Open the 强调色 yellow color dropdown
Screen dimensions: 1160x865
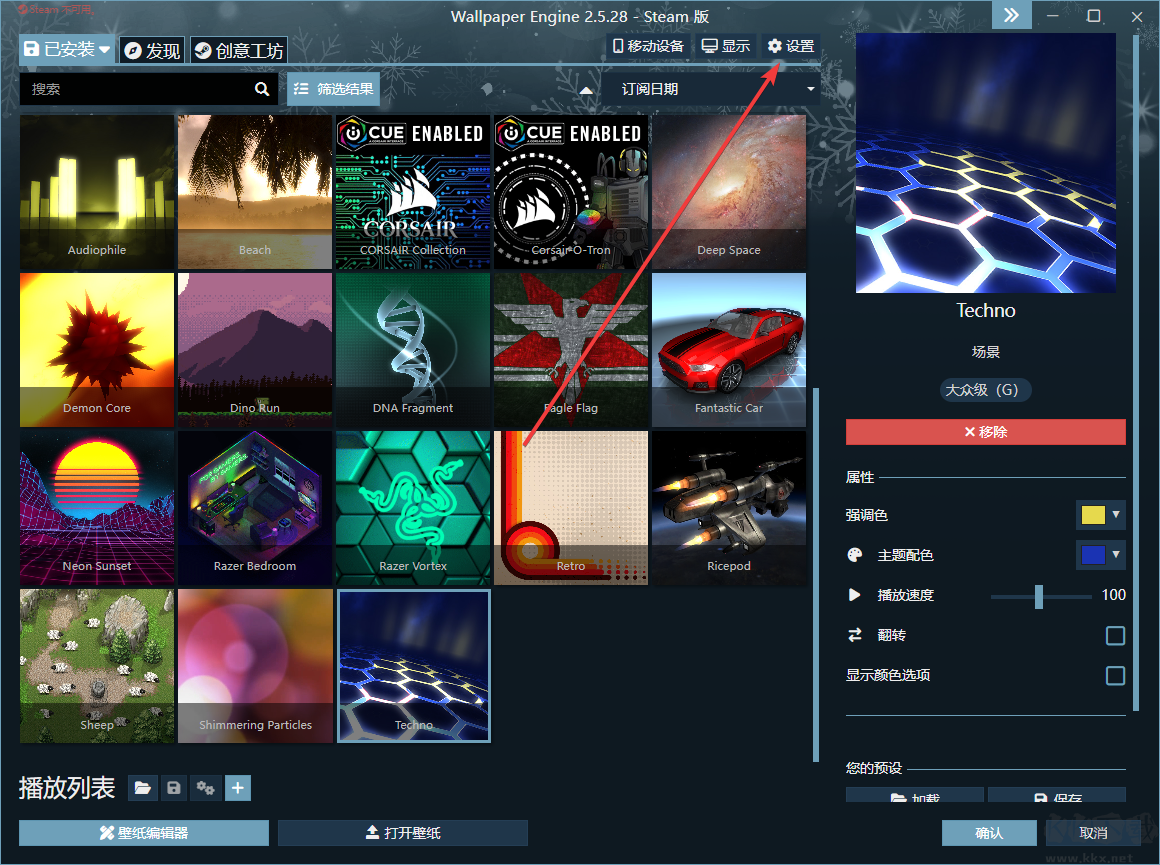(x=1100, y=515)
